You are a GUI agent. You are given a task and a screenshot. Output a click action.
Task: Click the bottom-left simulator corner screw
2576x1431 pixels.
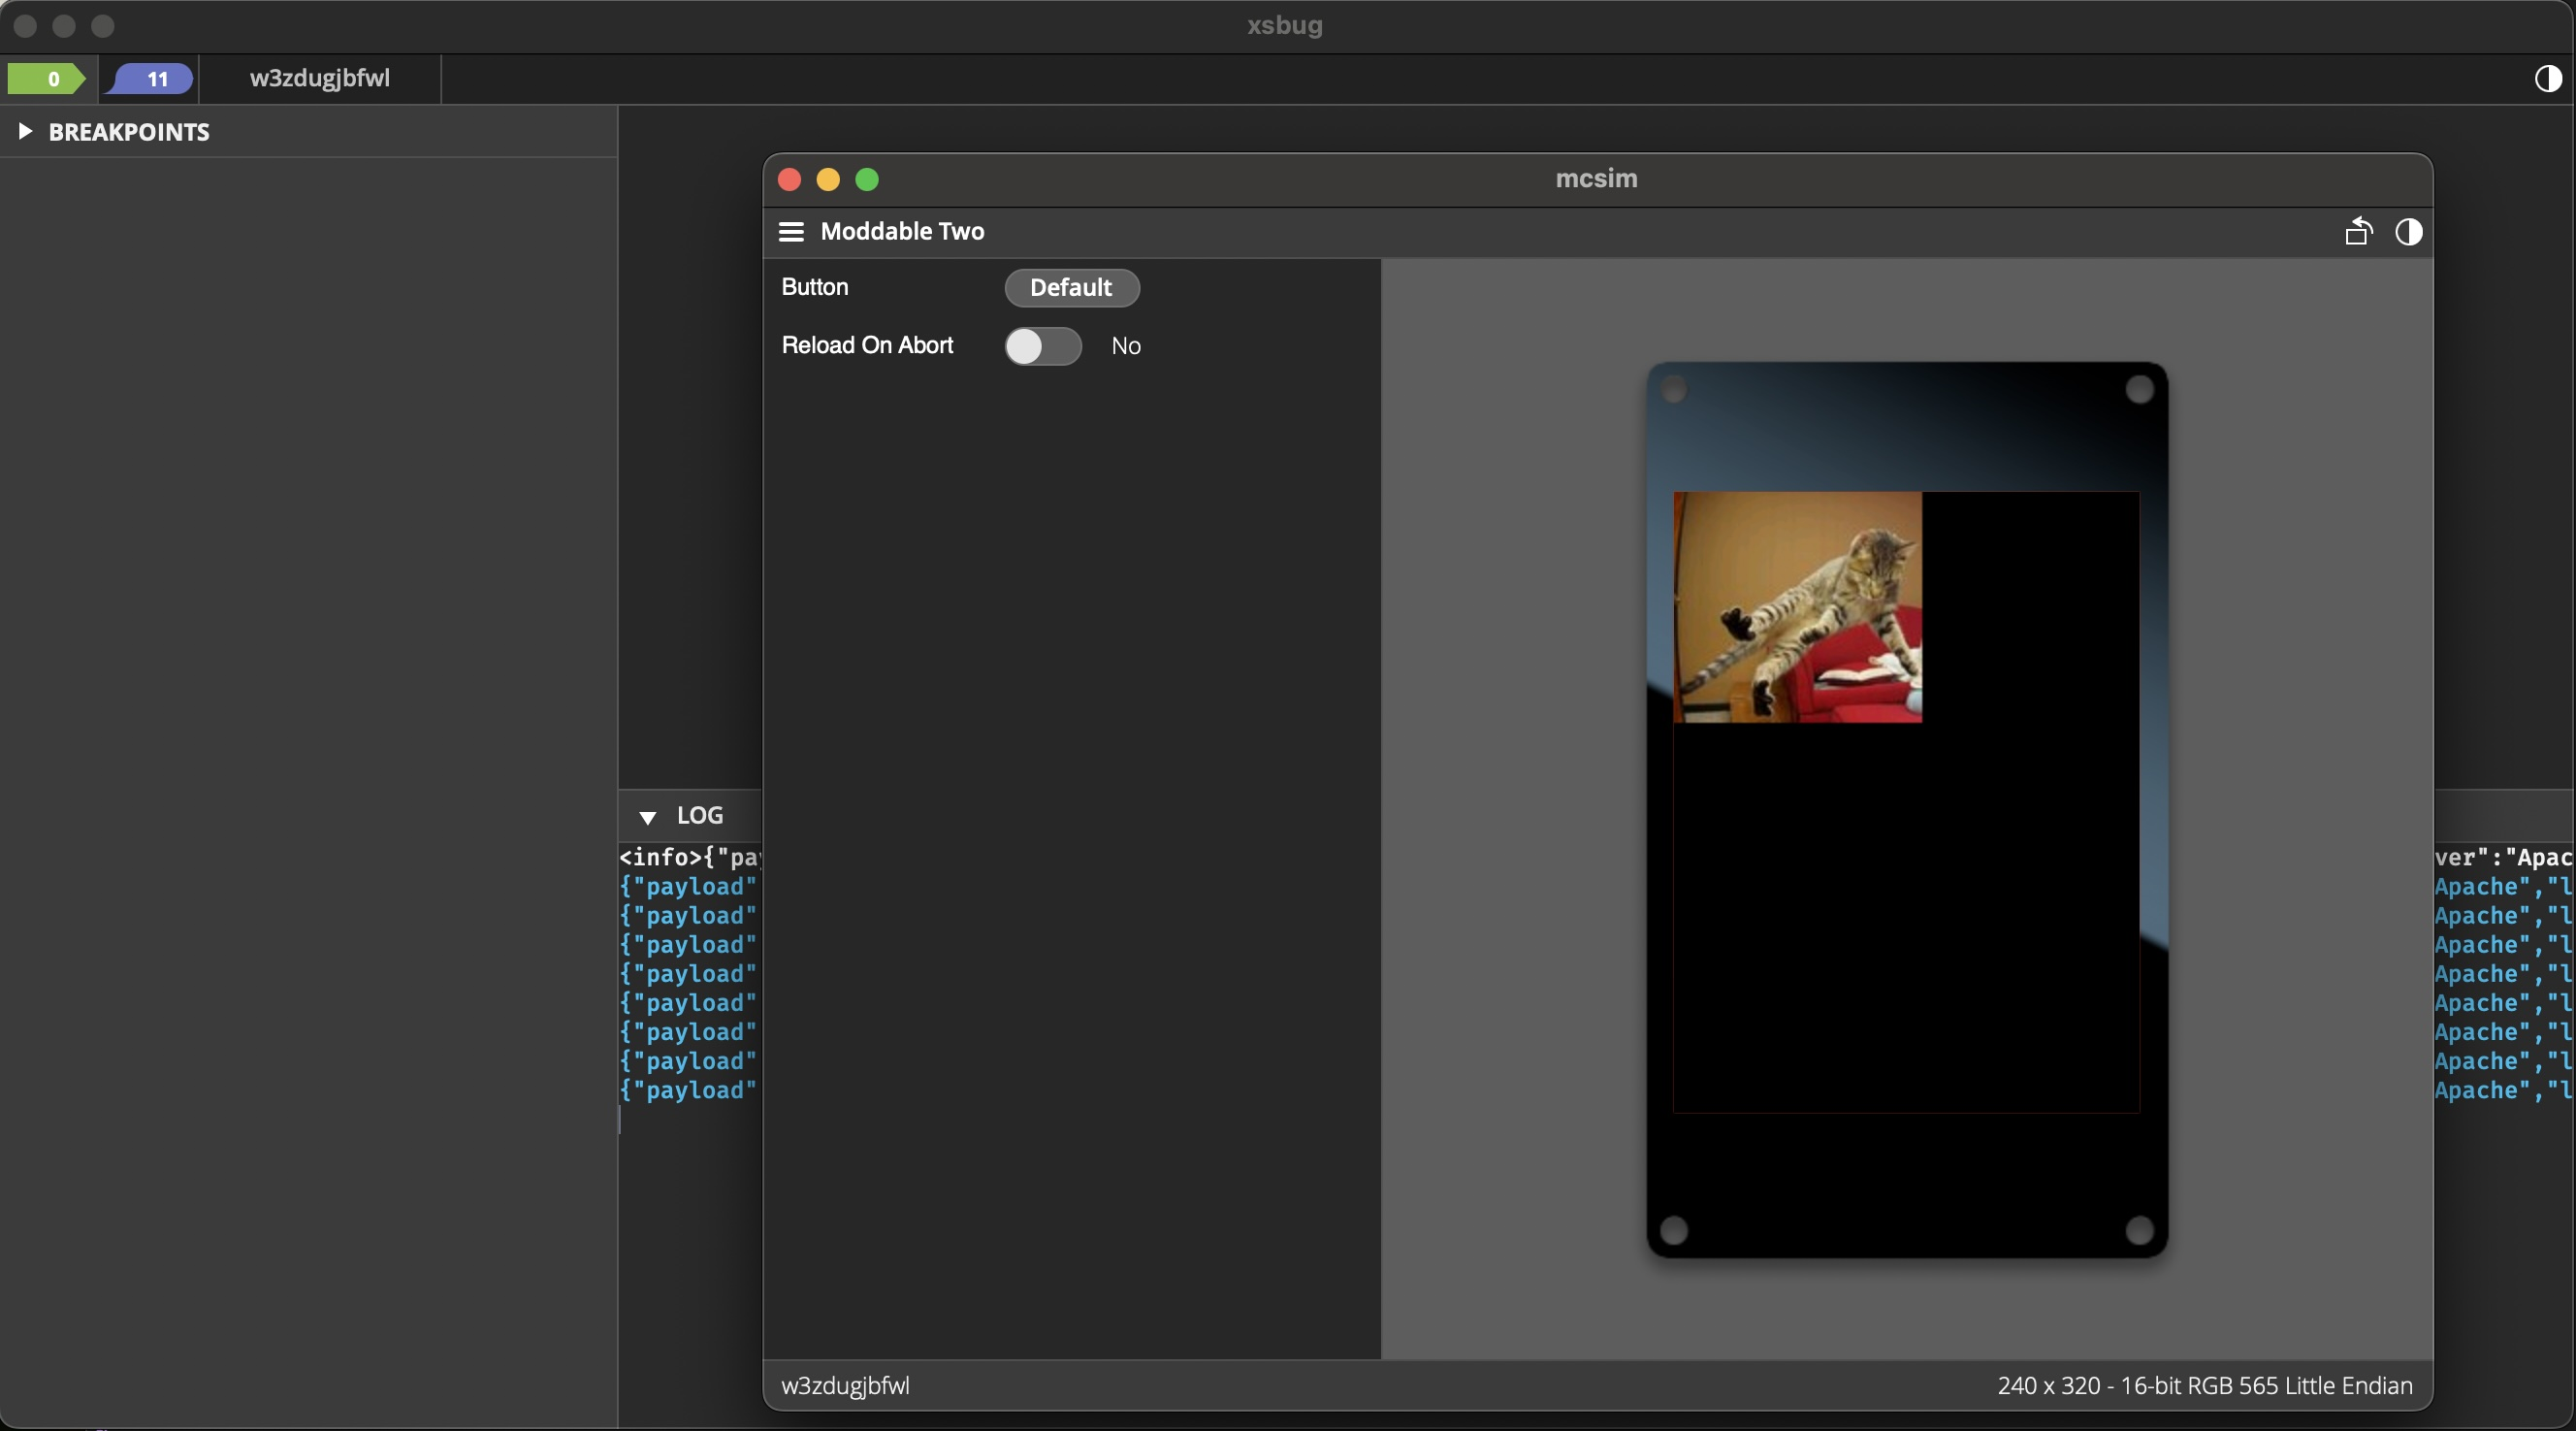click(1674, 1230)
